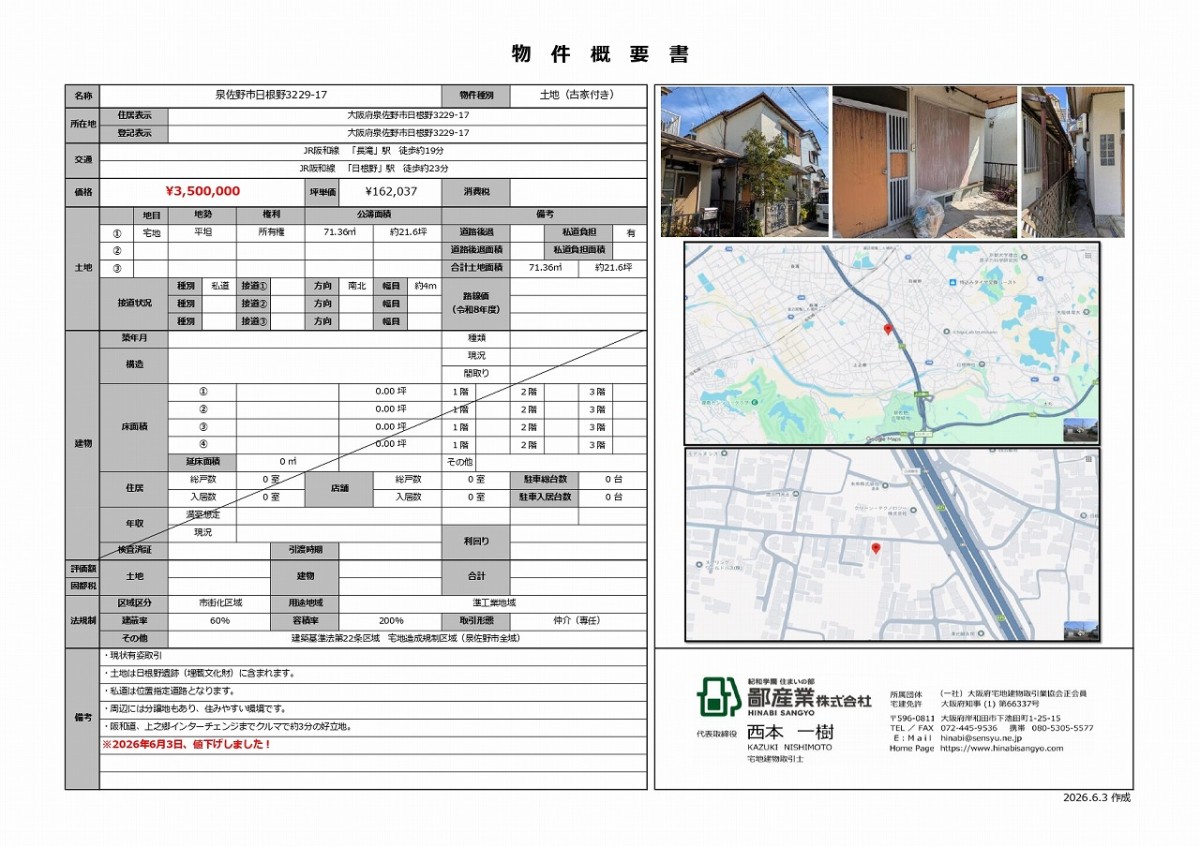This screenshot has width=1200, height=847.
Task: Open the narrow side alley photo
Action: coord(1073,162)
